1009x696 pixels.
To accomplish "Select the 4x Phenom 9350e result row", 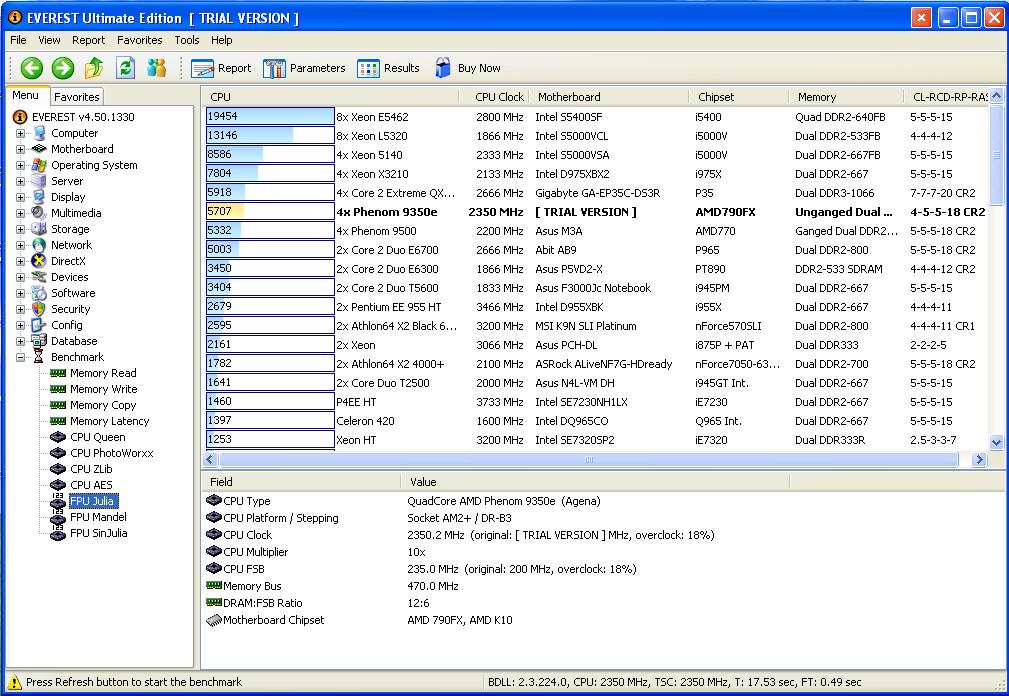I will click(x=597, y=212).
